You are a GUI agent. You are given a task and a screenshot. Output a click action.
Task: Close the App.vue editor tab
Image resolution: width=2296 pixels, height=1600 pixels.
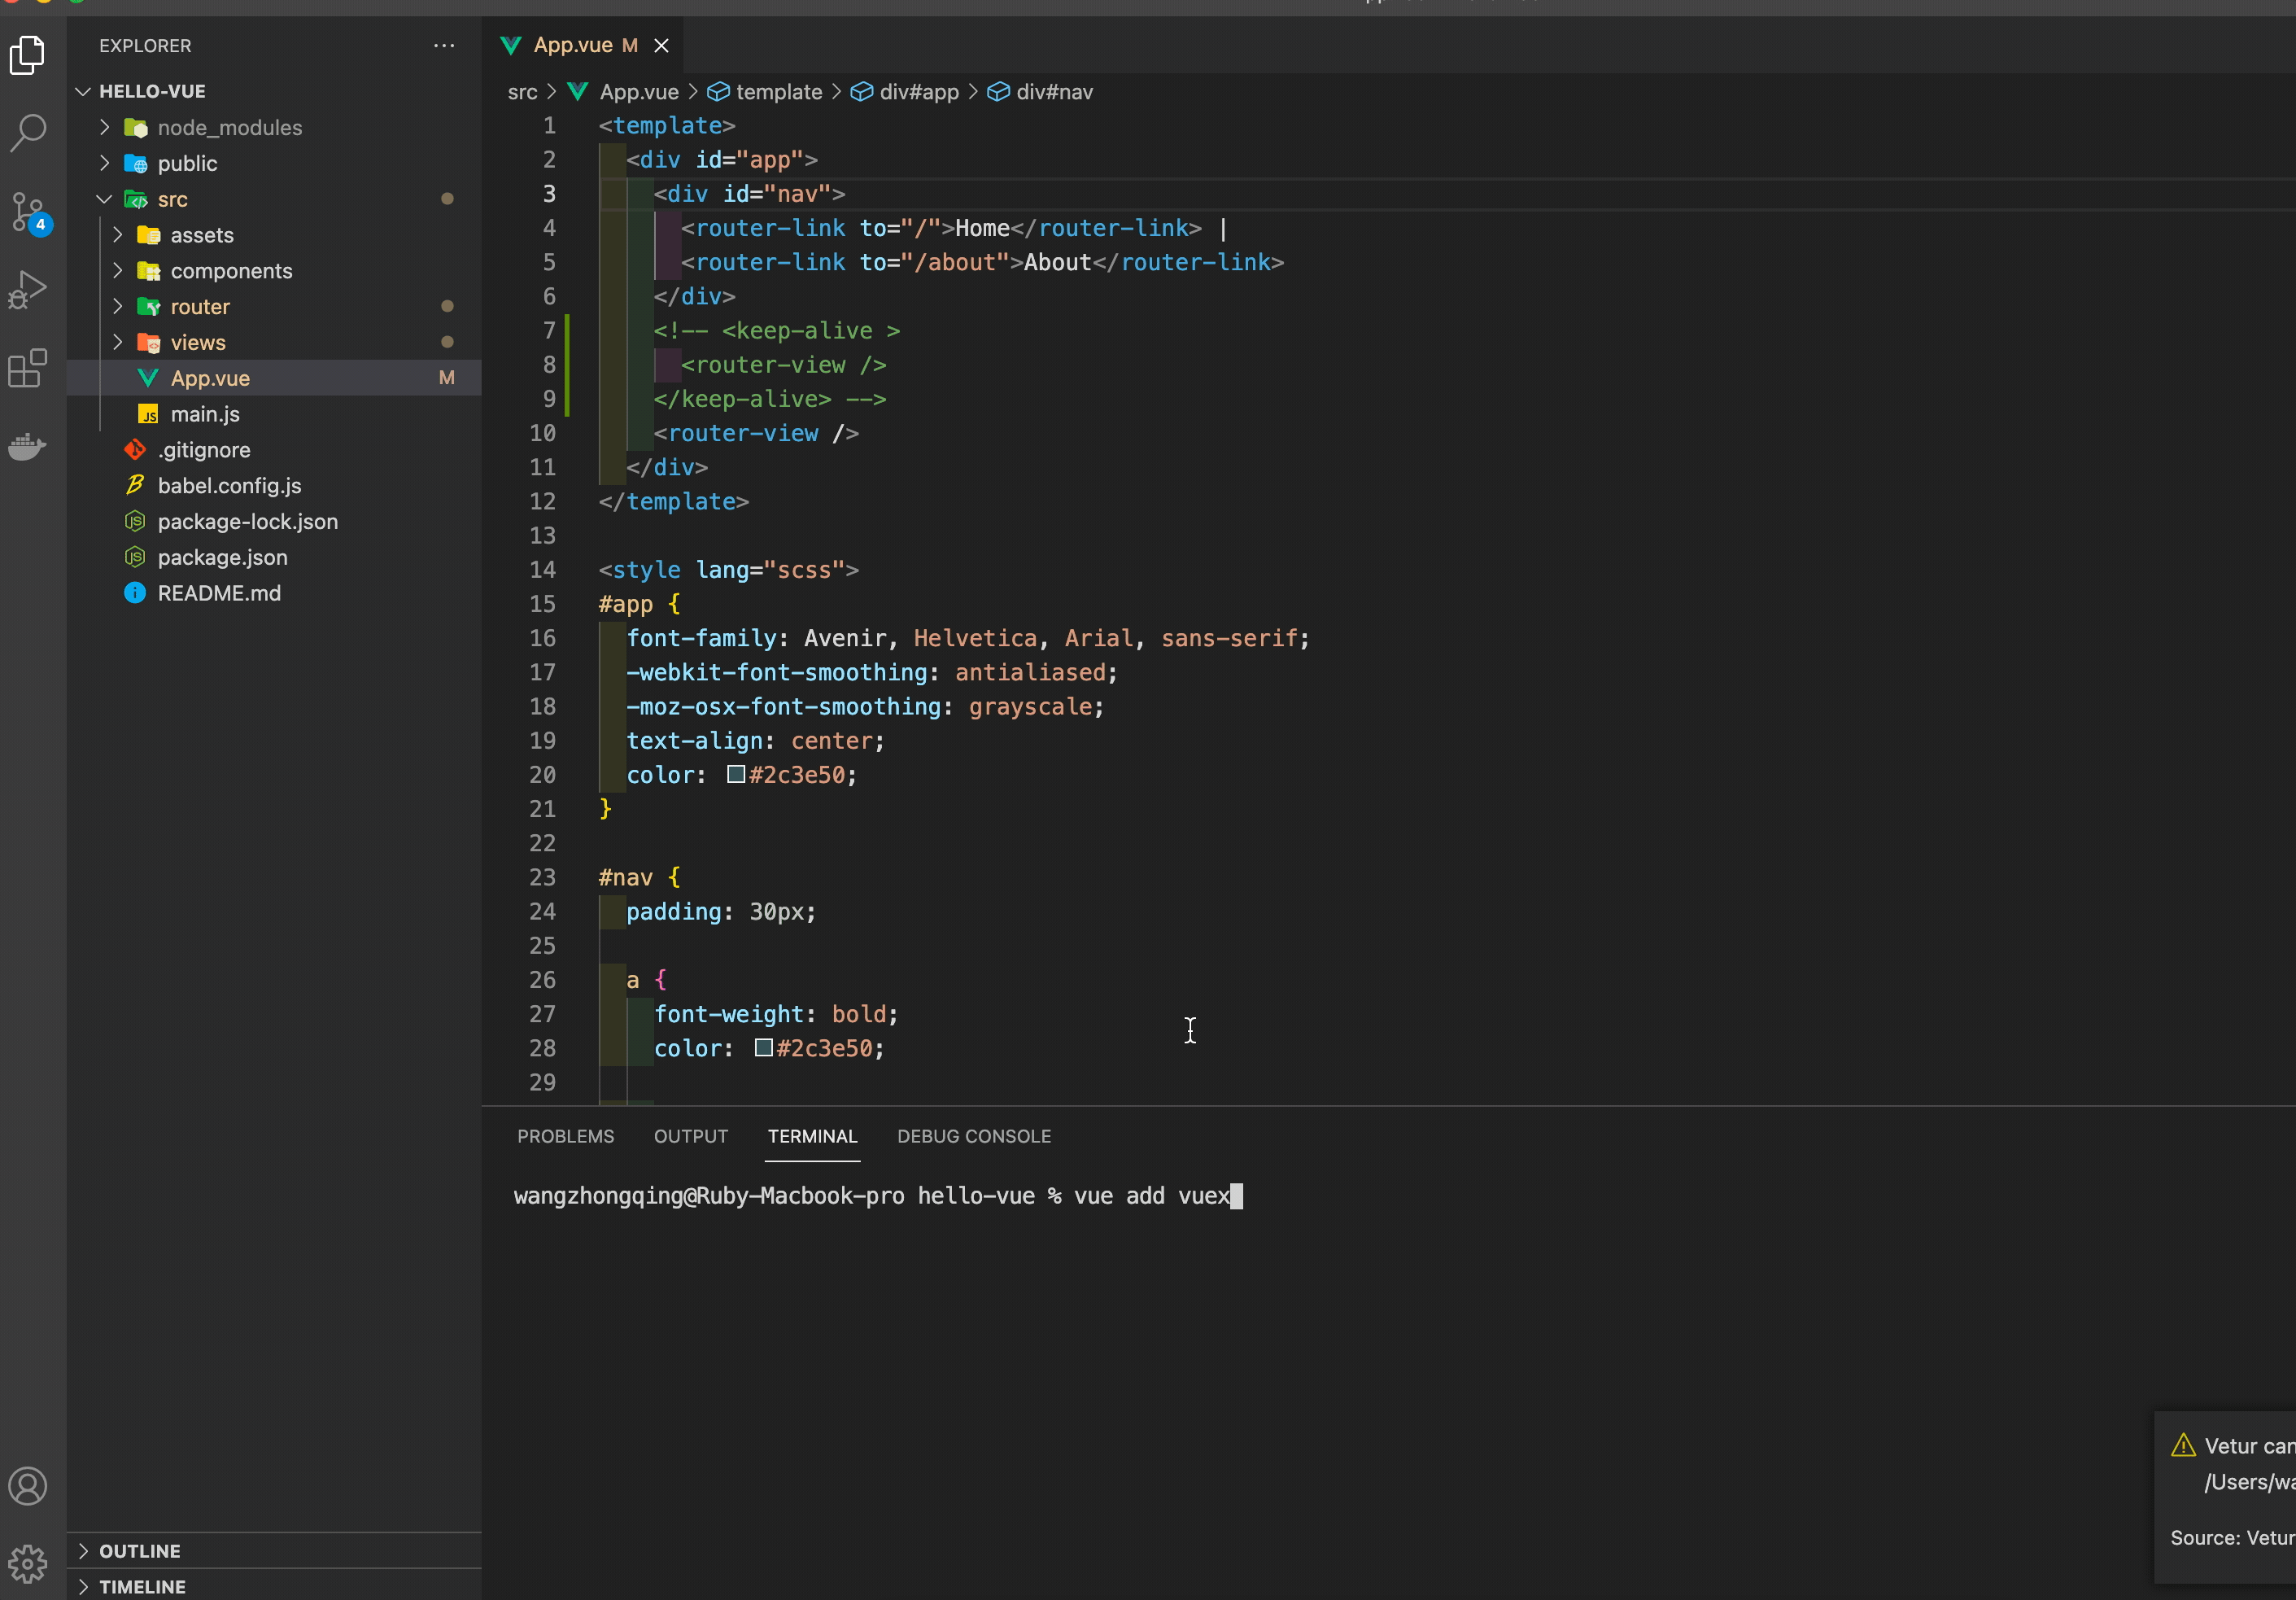coord(661,46)
